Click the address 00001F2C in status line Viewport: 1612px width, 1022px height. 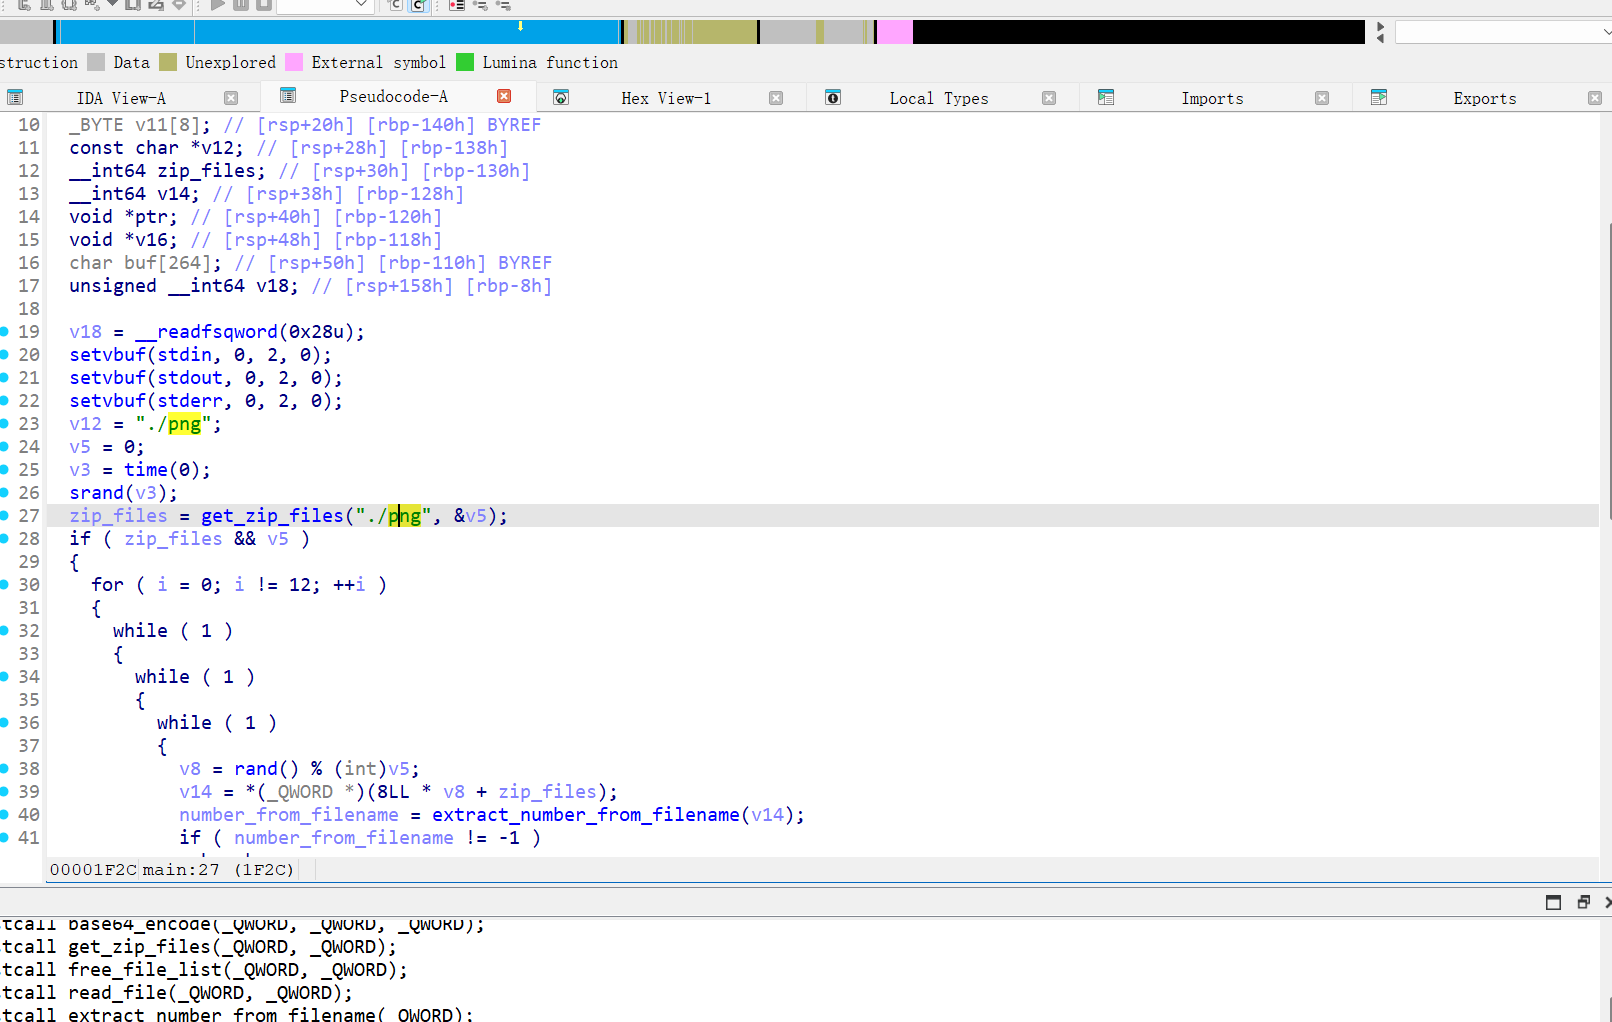[x=93, y=869]
